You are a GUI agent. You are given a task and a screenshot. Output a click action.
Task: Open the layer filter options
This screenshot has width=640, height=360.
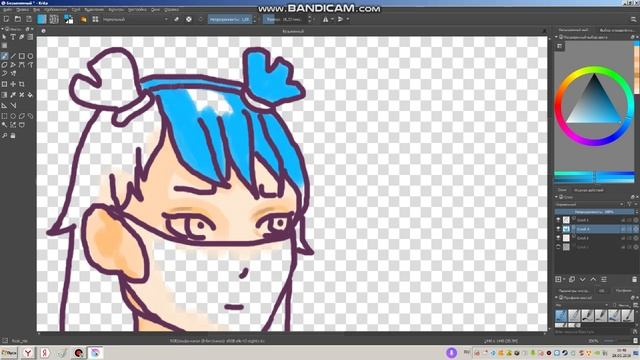(x=630, y=204)
